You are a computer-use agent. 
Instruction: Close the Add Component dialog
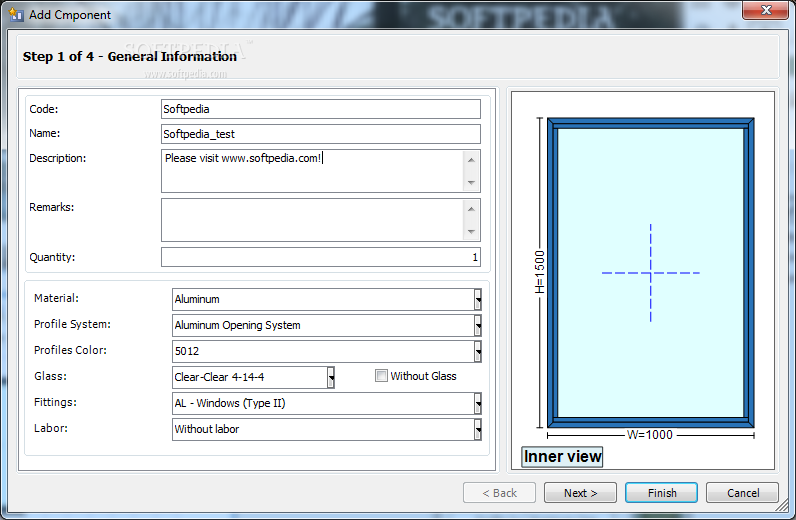(766, 10)
